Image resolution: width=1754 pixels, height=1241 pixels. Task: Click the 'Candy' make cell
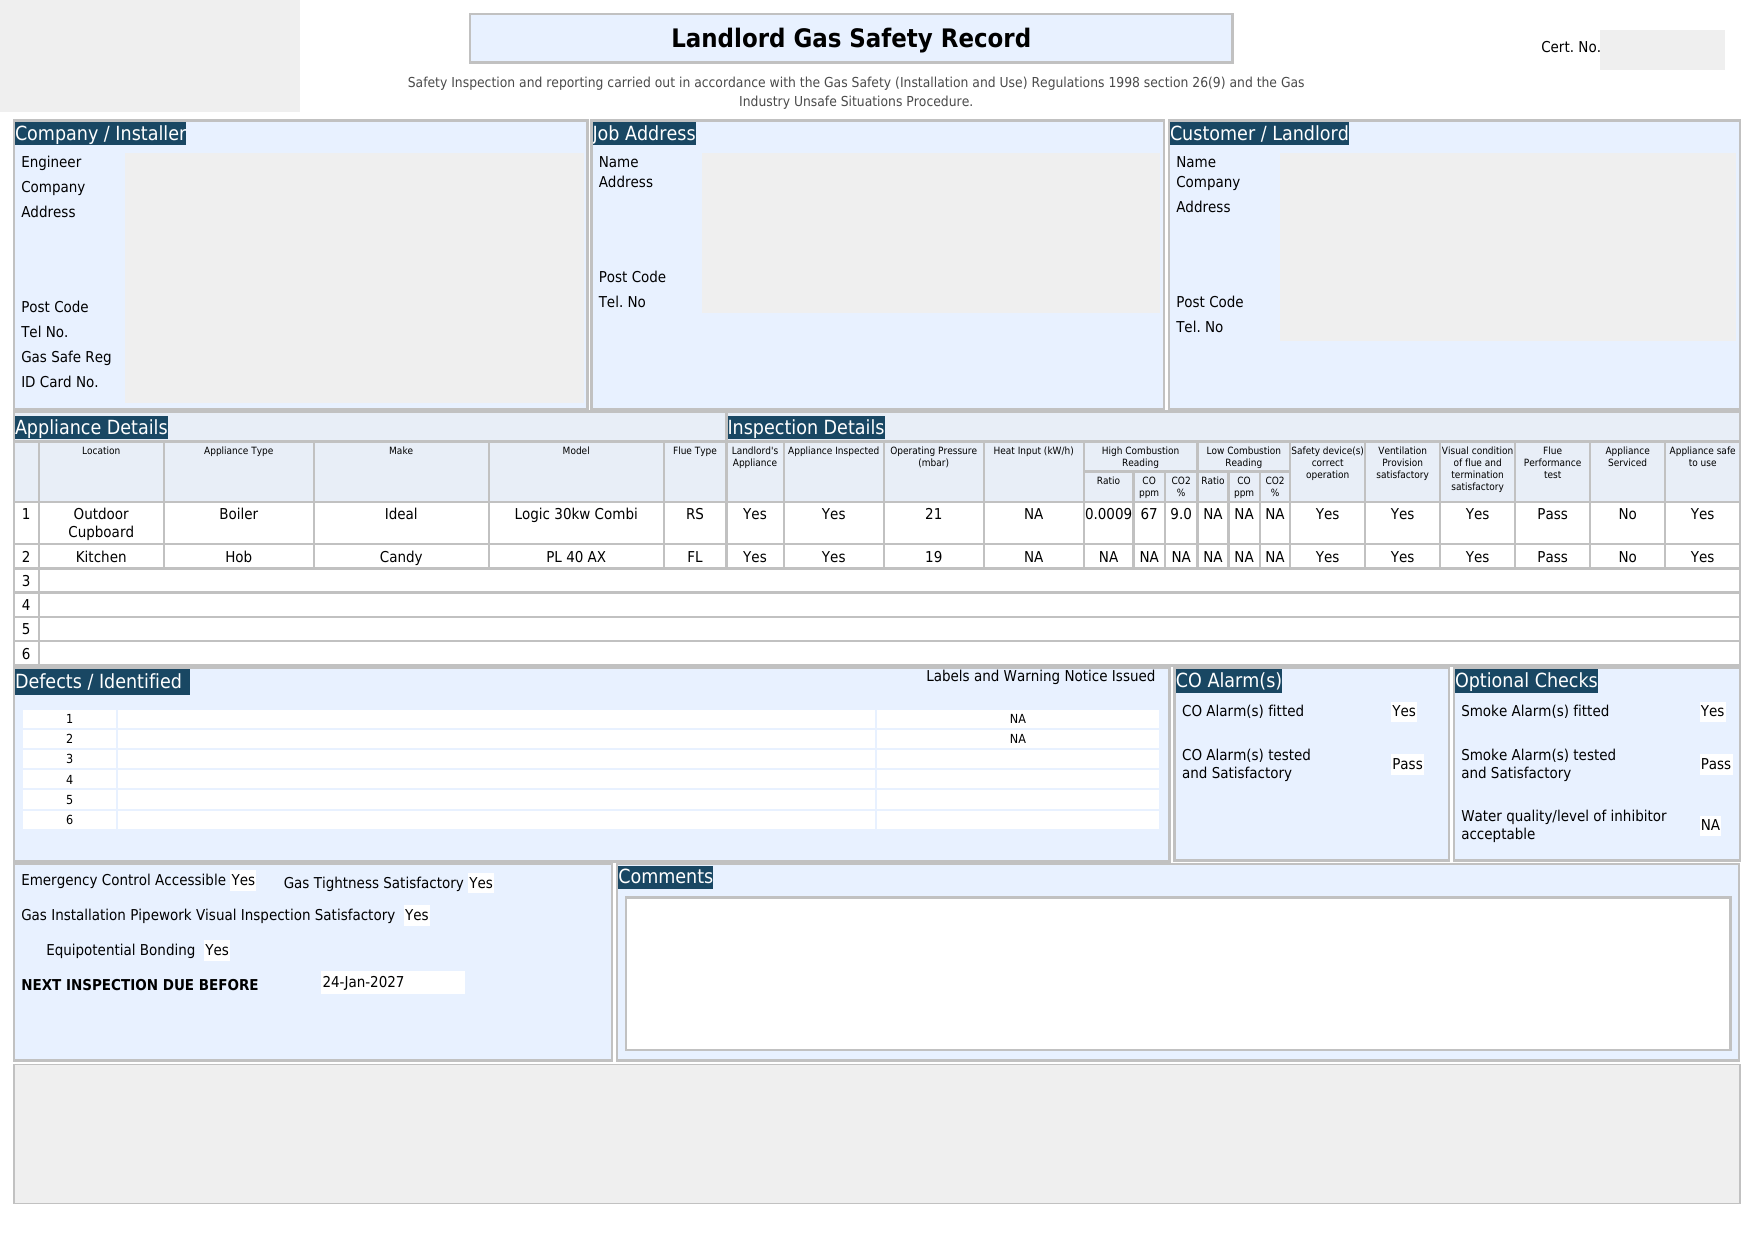[x=401, y=557]
